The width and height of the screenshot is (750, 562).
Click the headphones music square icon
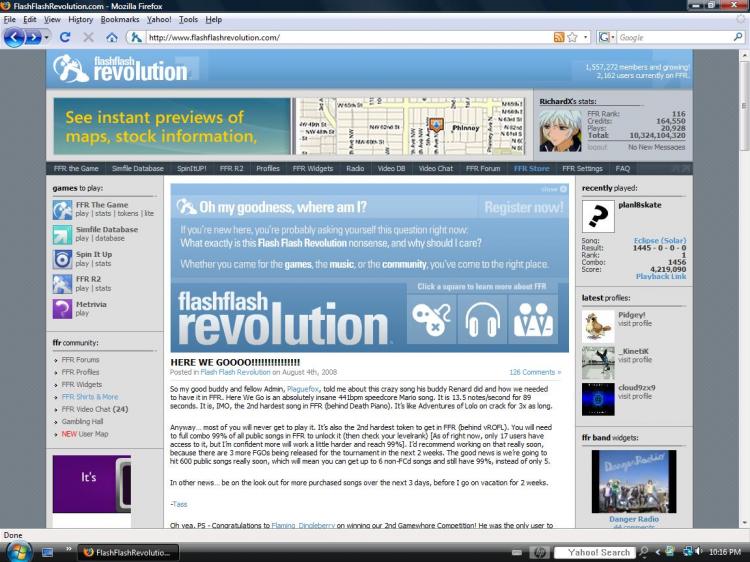point(482,319)
